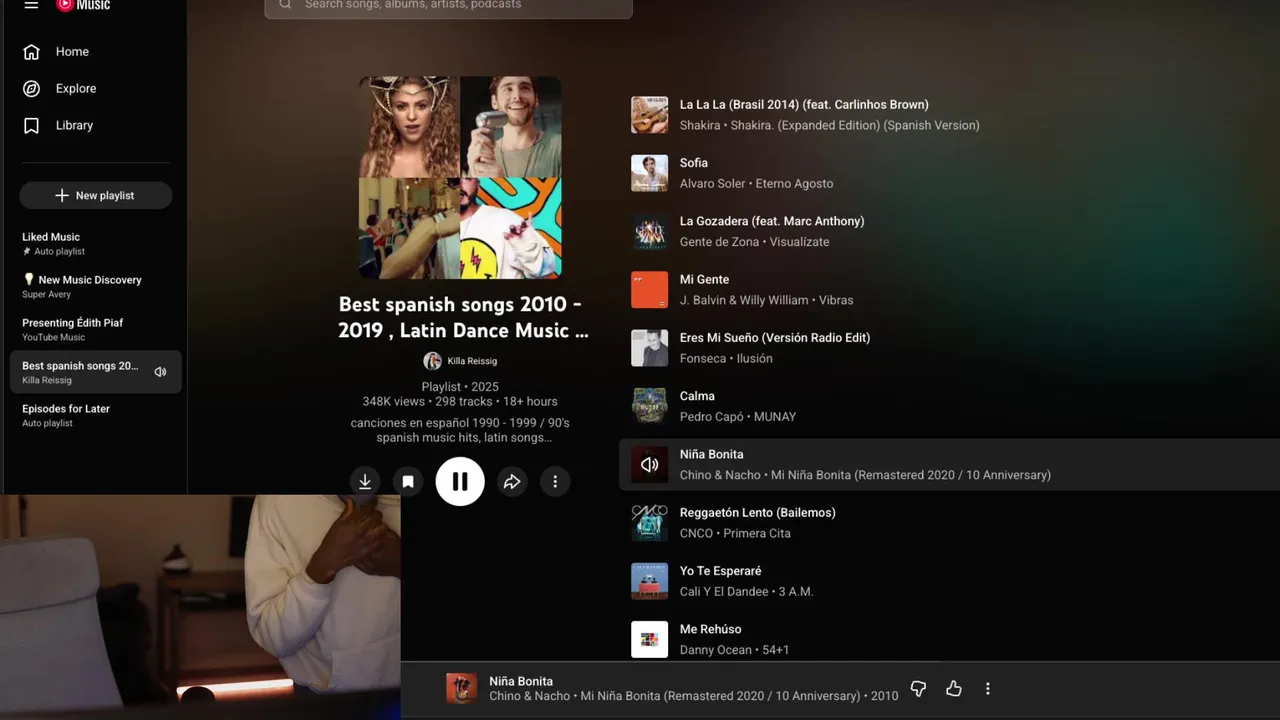
Task: Download the playlist
Action: click(365, 482)
